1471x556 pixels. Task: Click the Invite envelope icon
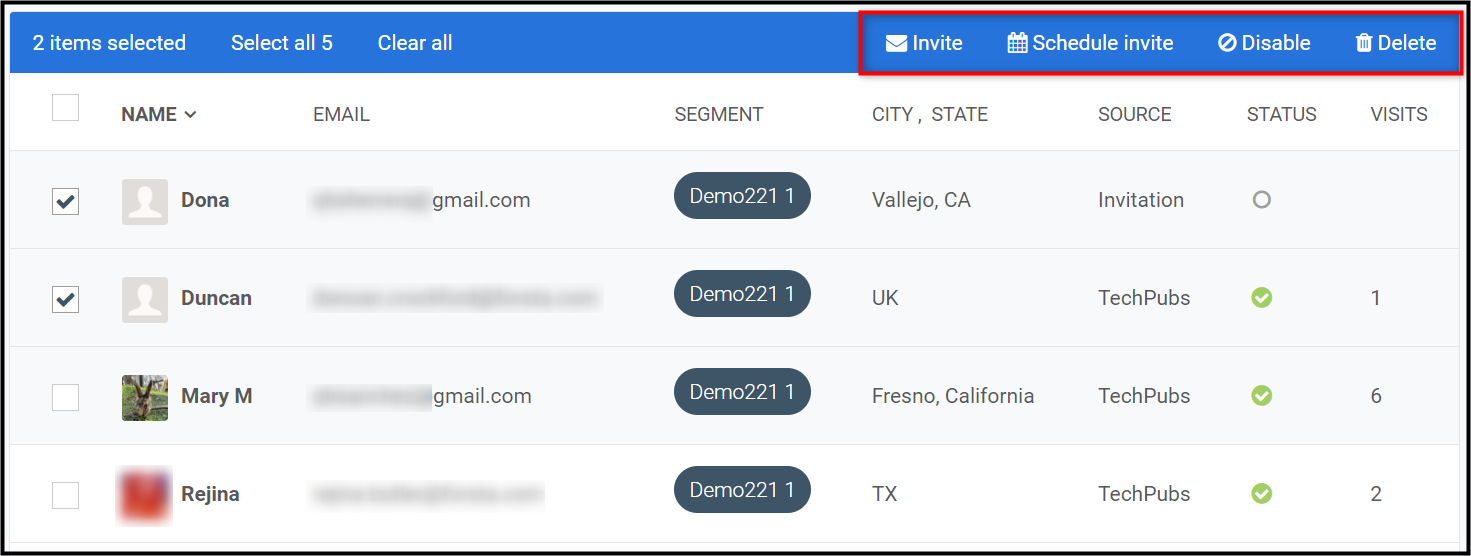tap(897, 43)
